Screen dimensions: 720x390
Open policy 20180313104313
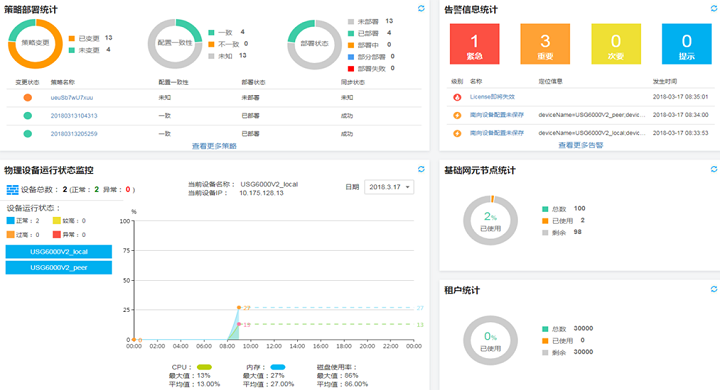tap(74, 116)
